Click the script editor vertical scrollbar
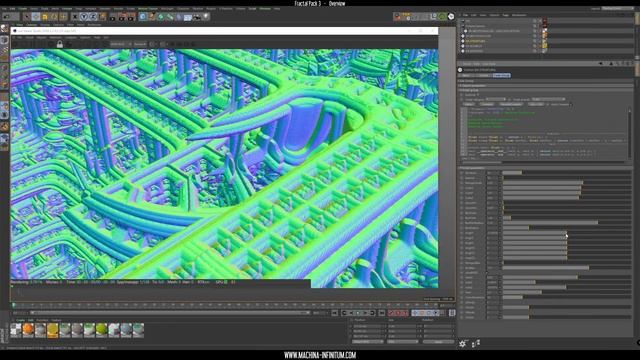 point(631,133)
